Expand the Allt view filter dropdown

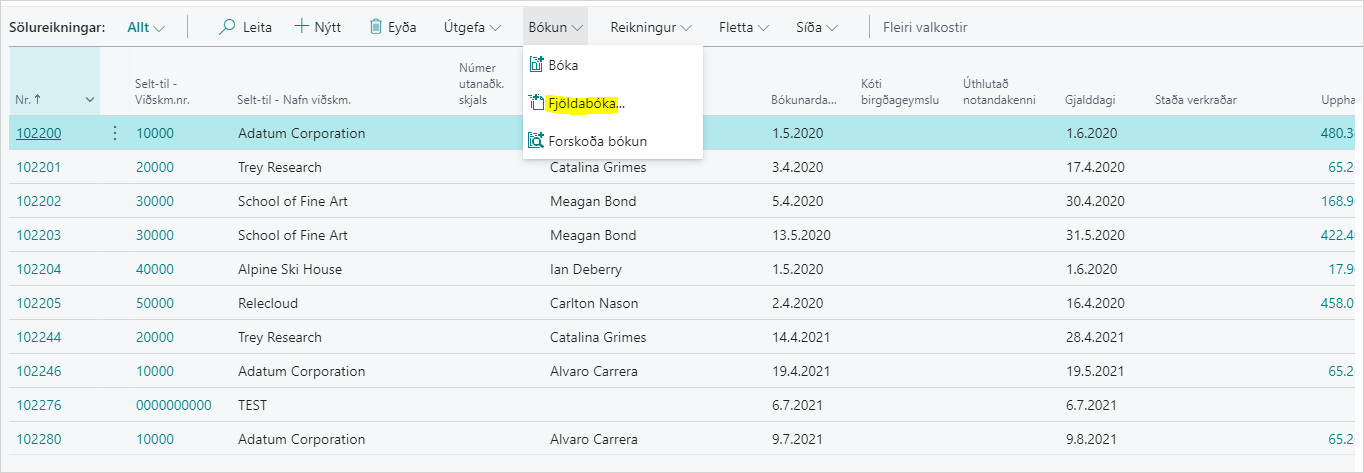[x=146, y=27]
